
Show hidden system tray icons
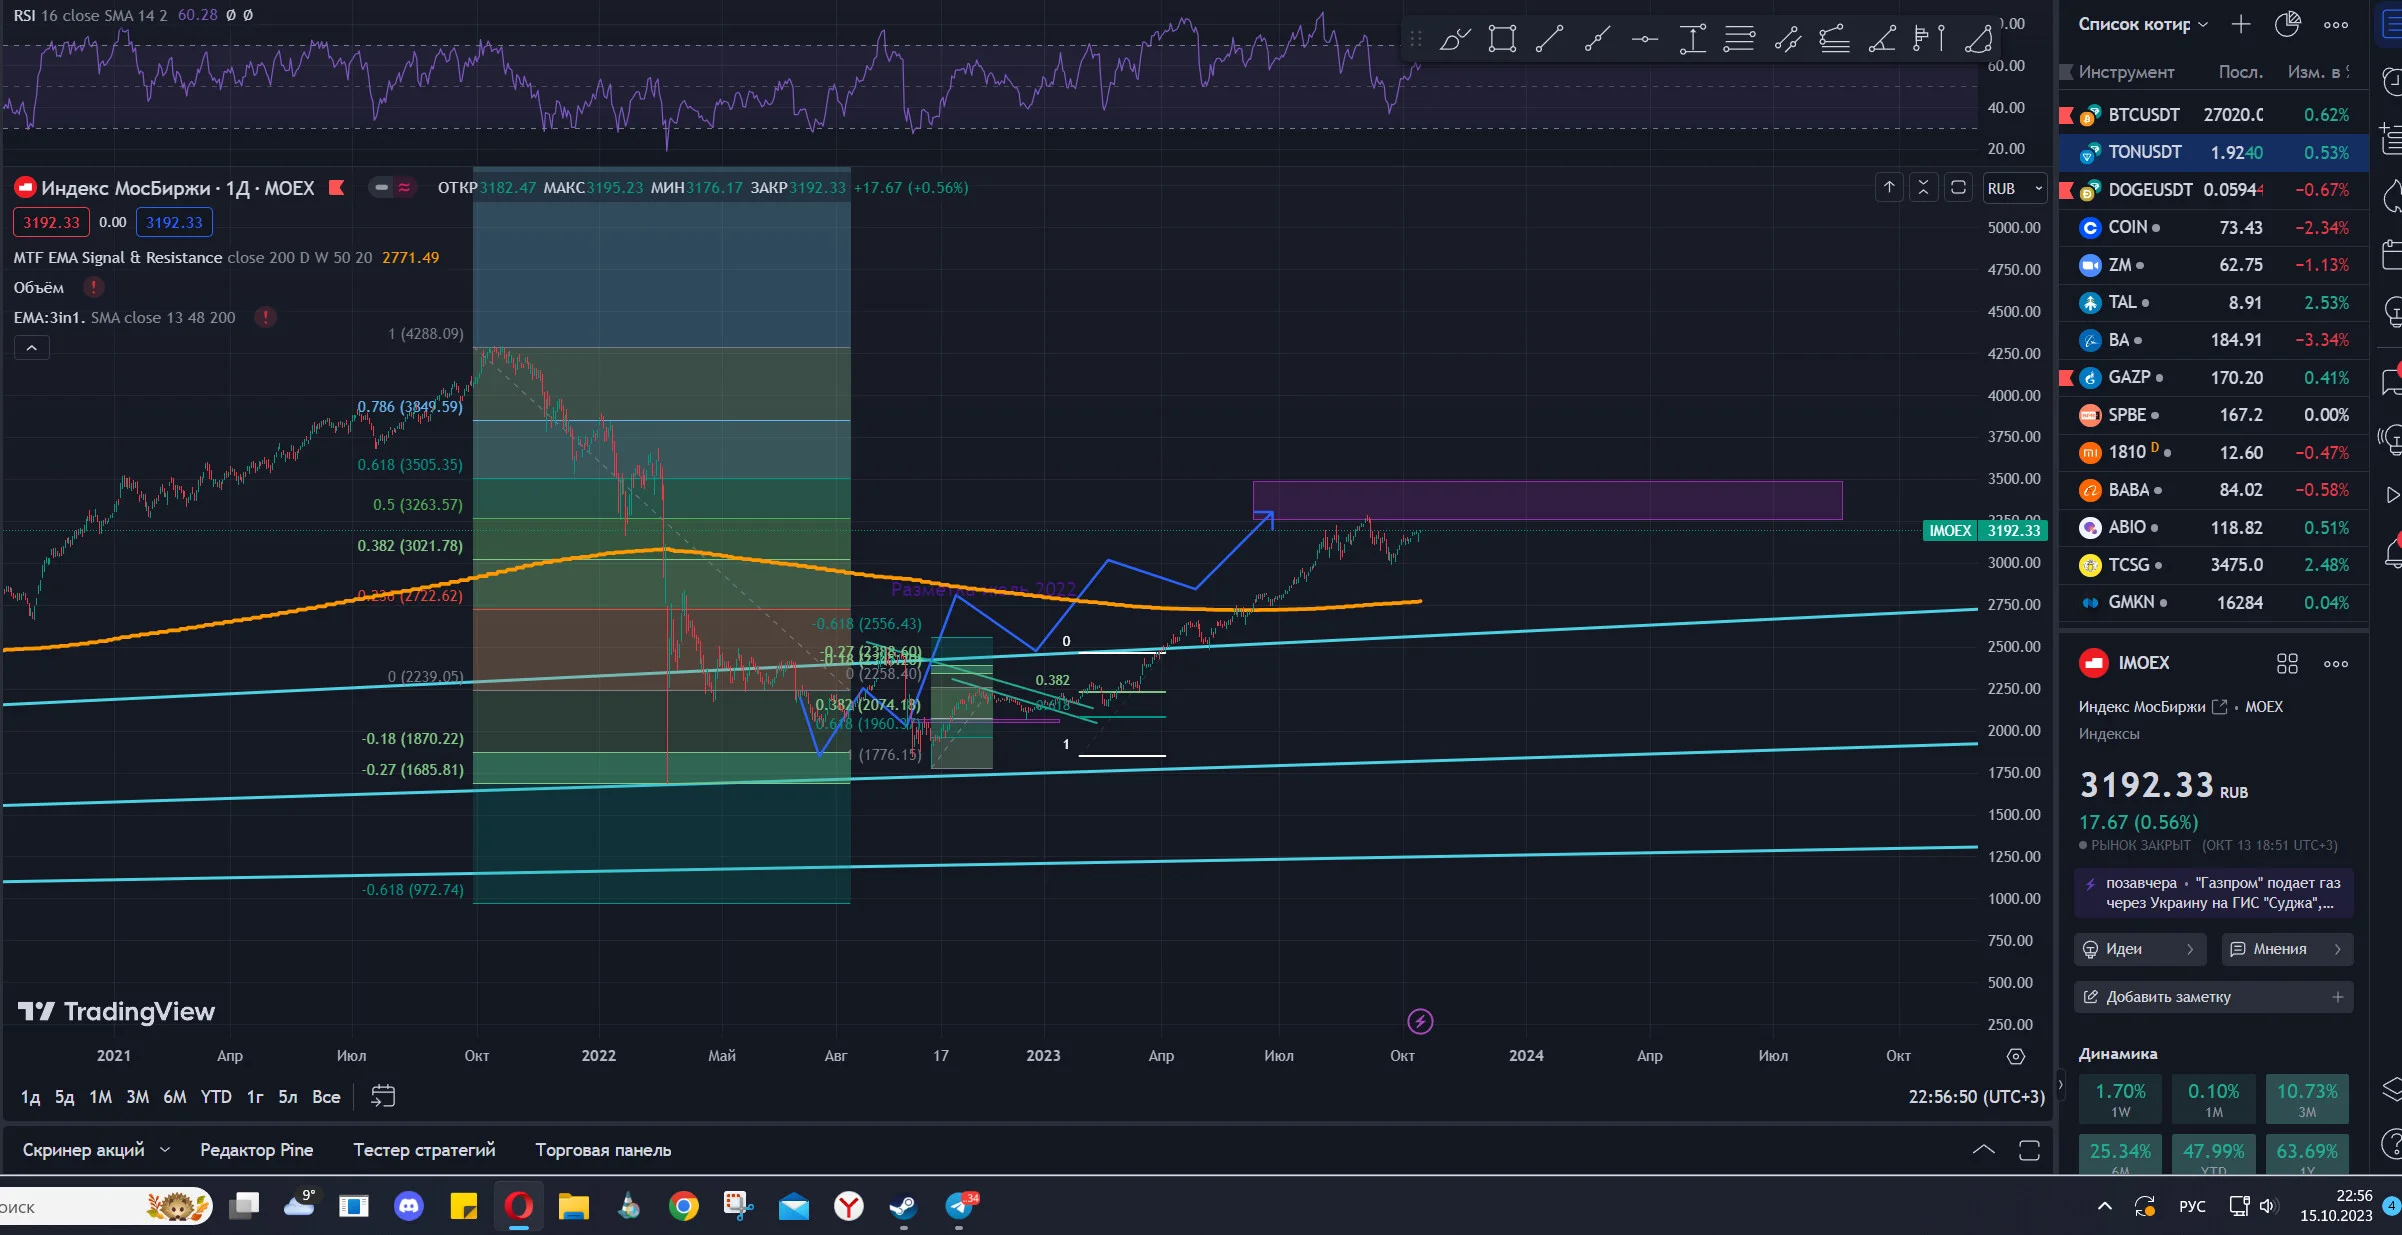pos(2104,1206)
